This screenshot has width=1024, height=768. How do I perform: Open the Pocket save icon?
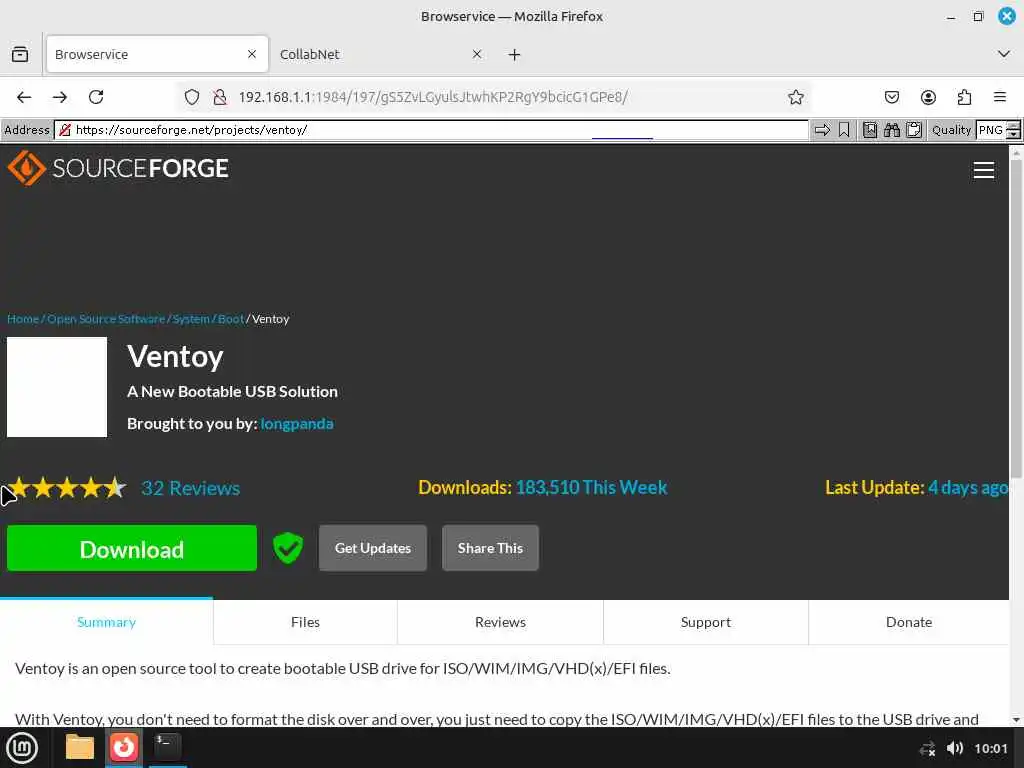pos(891,97)
